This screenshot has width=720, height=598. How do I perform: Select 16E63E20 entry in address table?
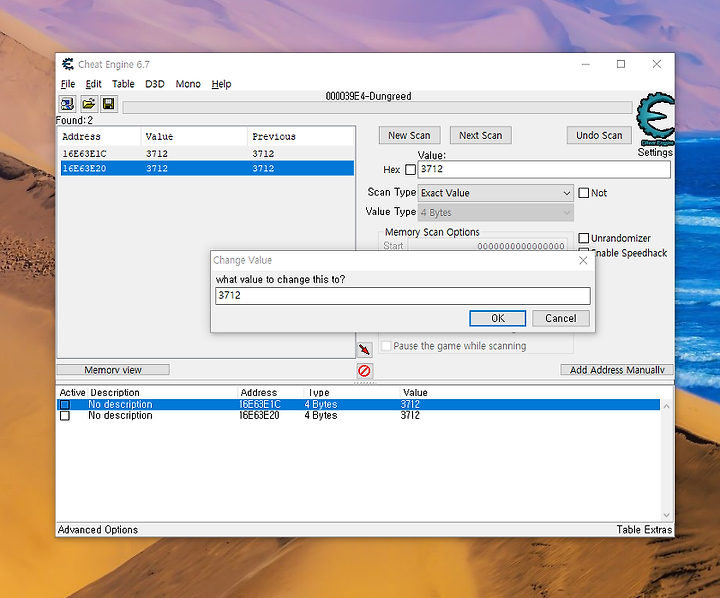[358, 416]
